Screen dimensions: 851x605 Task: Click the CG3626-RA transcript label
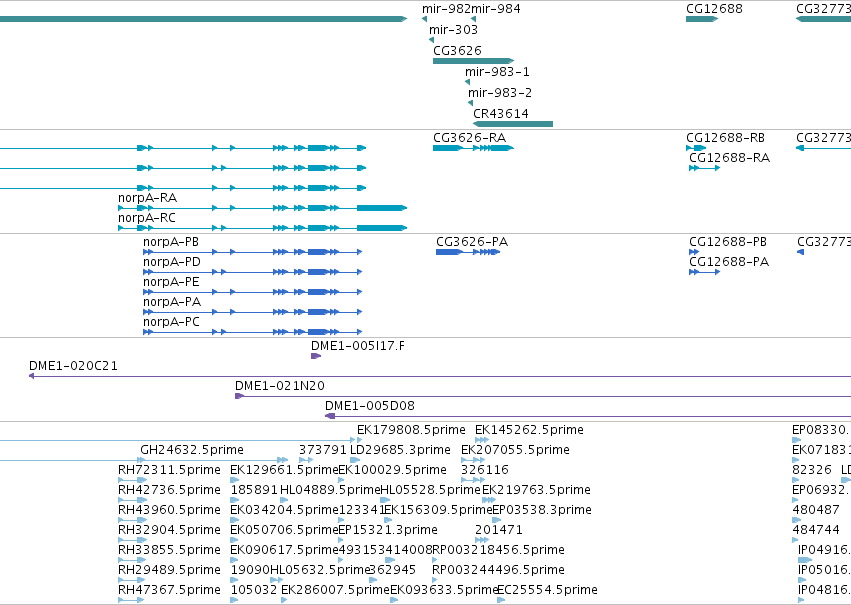point(469,138)
